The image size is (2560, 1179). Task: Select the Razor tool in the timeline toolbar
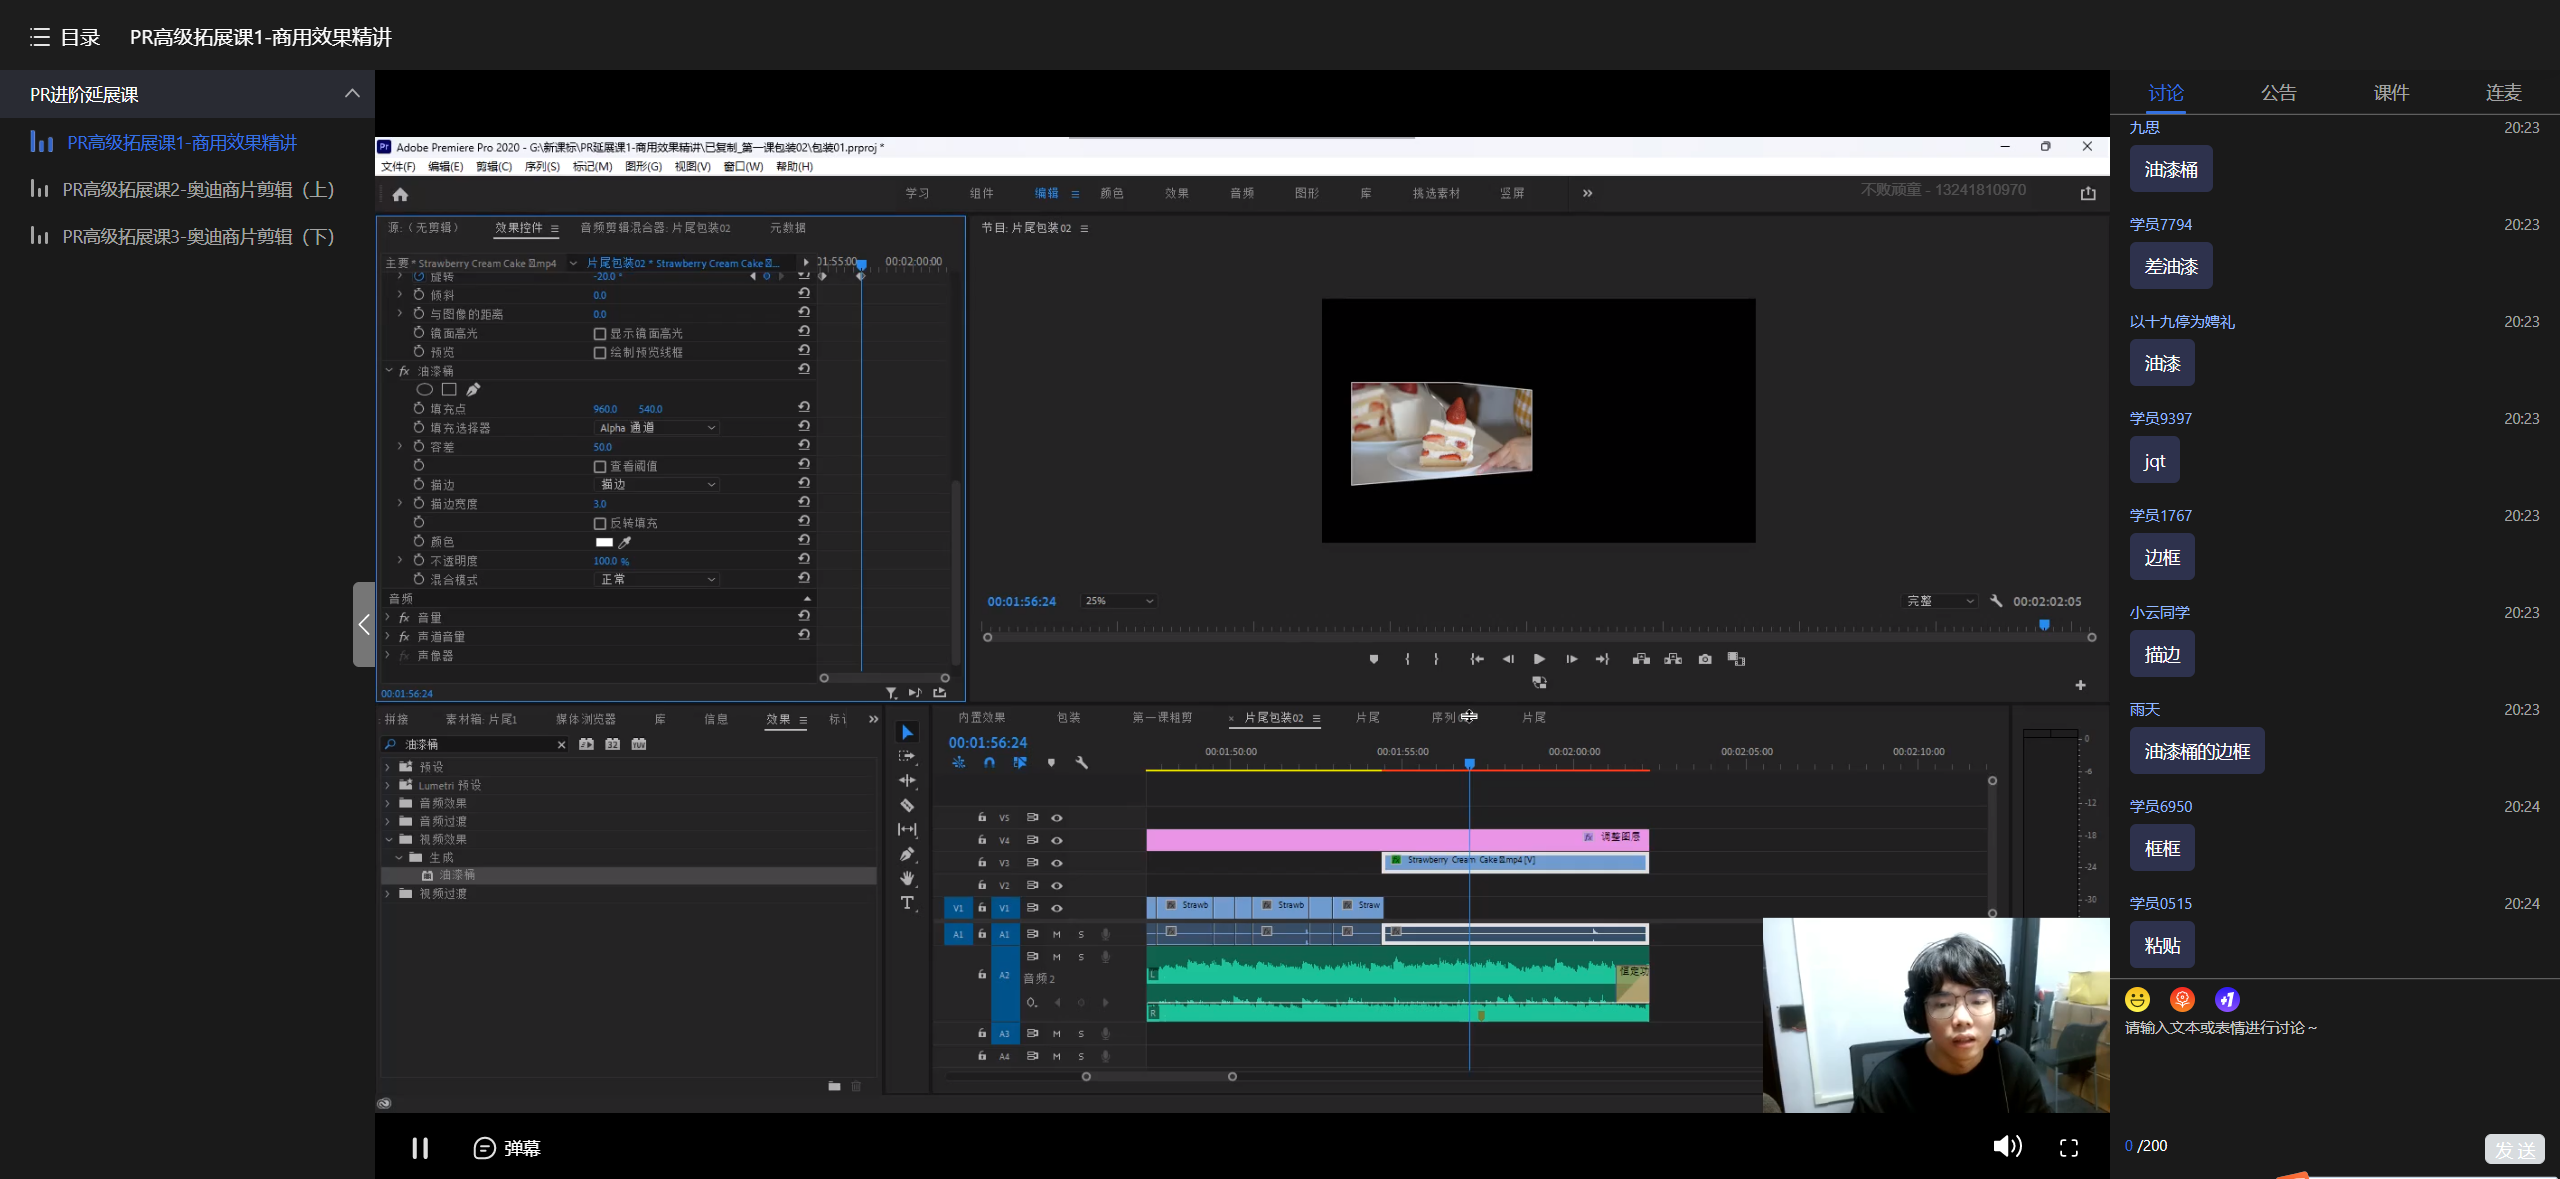click(x=907, y=805)
